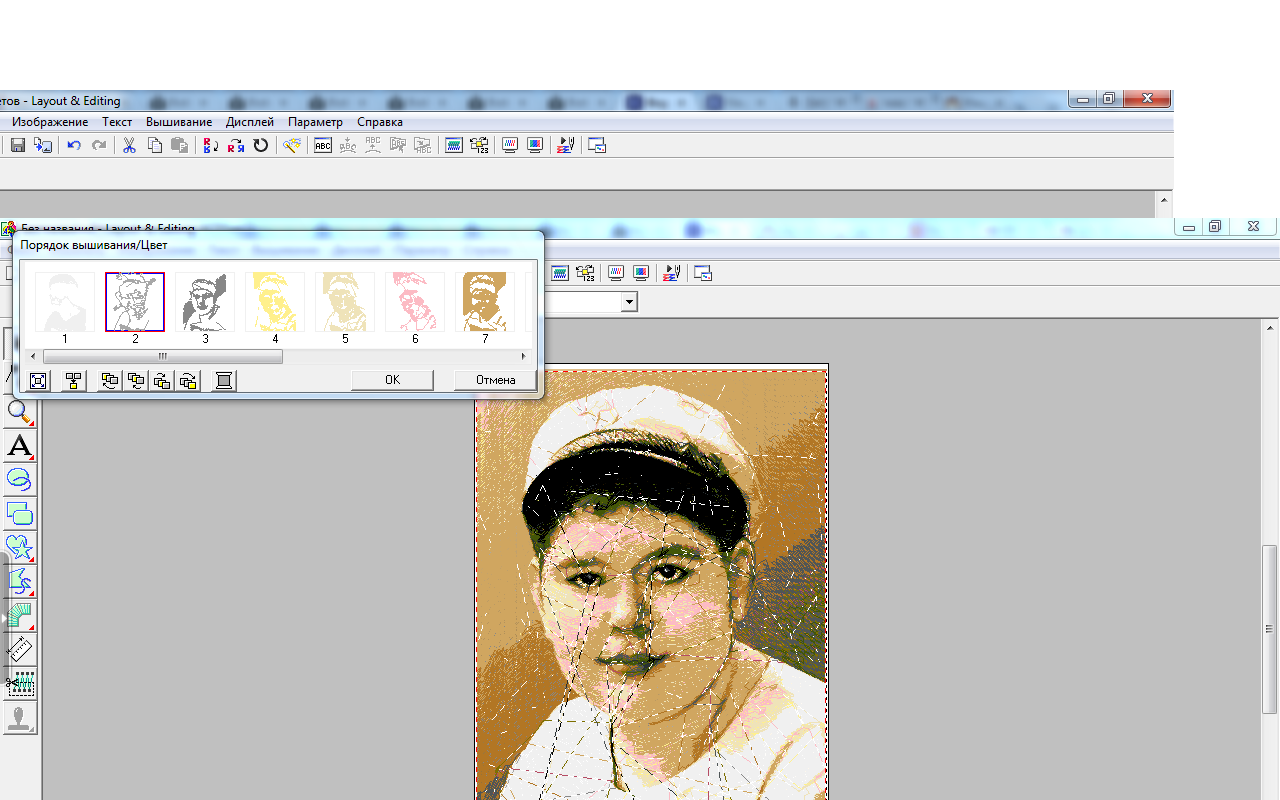Open the Изображение menu
Viewport: 1280px width, 800px height.
pos(50,122)
